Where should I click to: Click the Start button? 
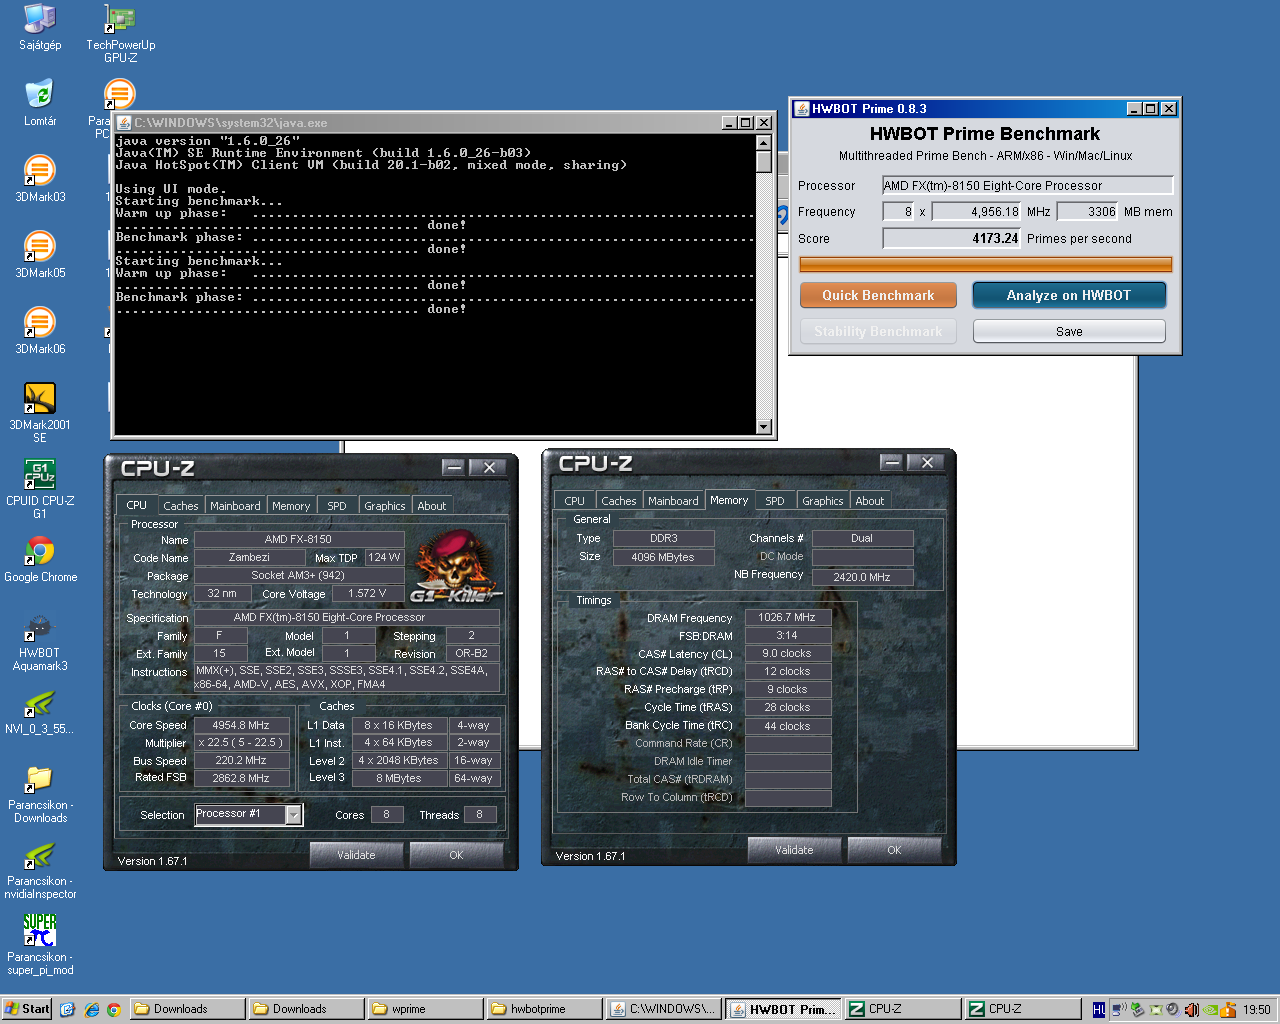pos(27,1009)
